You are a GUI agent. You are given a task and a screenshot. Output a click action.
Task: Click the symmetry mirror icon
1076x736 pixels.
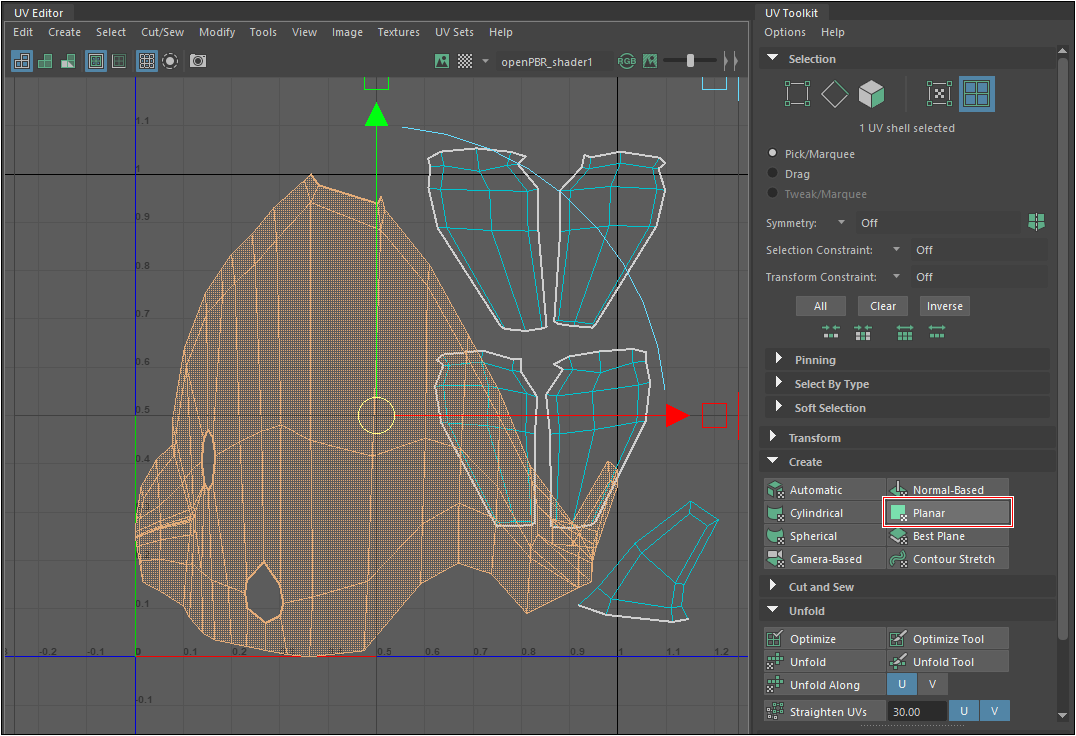tap(1036, 222)
